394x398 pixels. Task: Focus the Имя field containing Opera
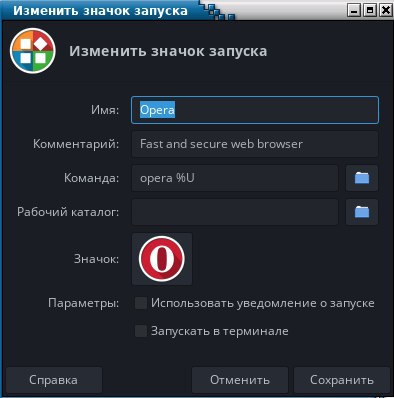(x=255, y=110)
